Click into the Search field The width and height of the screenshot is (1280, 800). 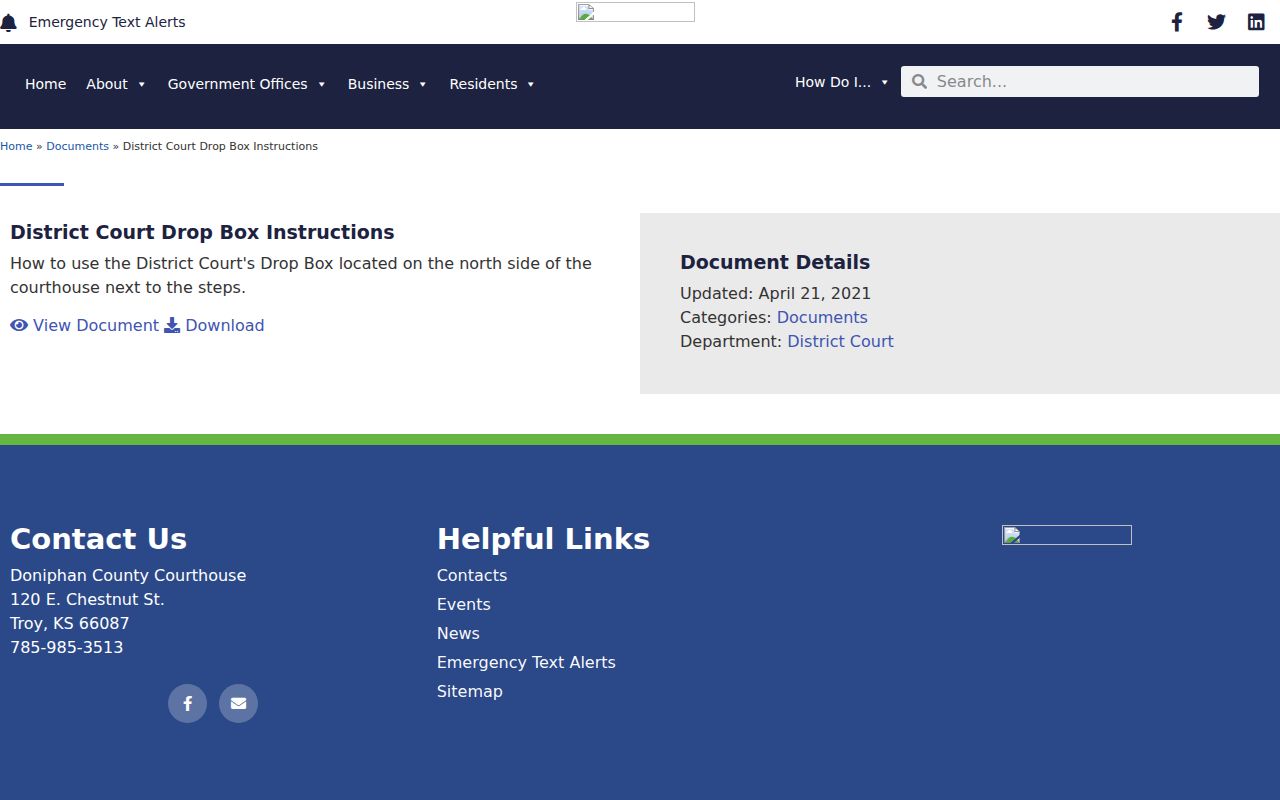click(x=1080, y=82)
